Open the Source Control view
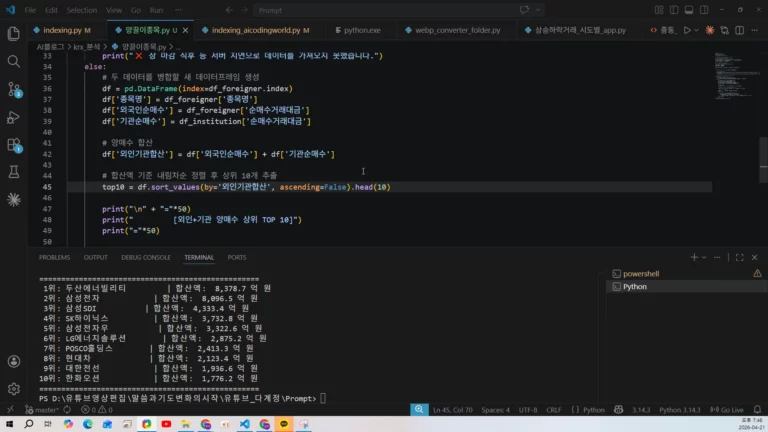The image size is (768, 432). click(14, 89)
